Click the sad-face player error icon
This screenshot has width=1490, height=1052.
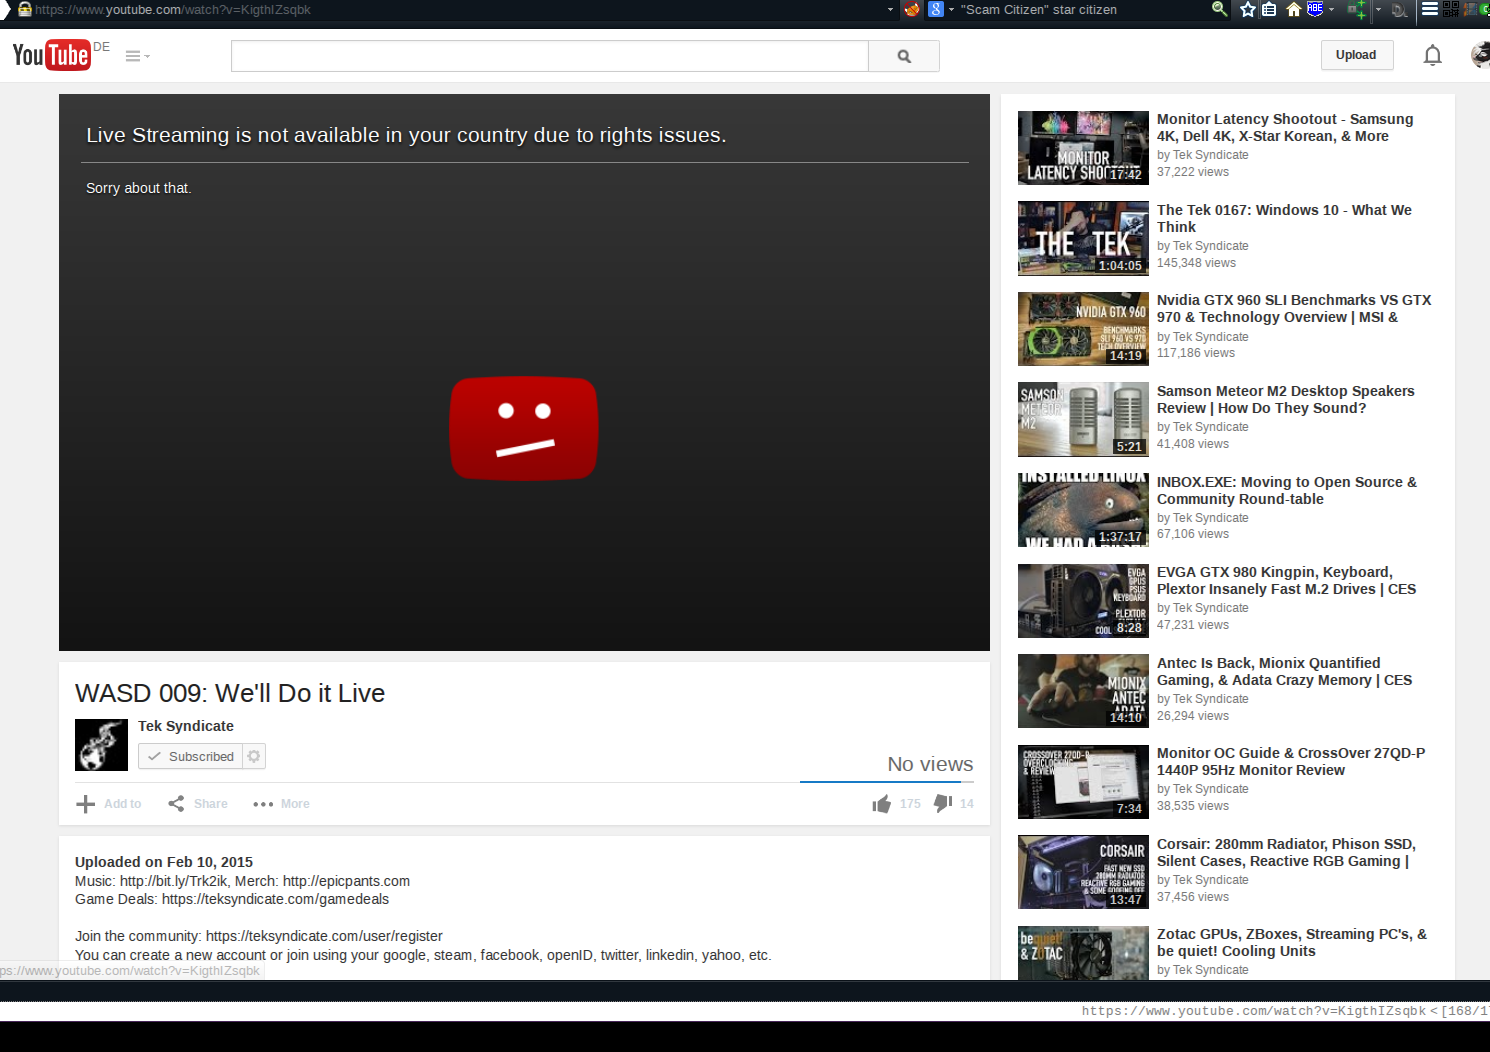coord(524,428)
